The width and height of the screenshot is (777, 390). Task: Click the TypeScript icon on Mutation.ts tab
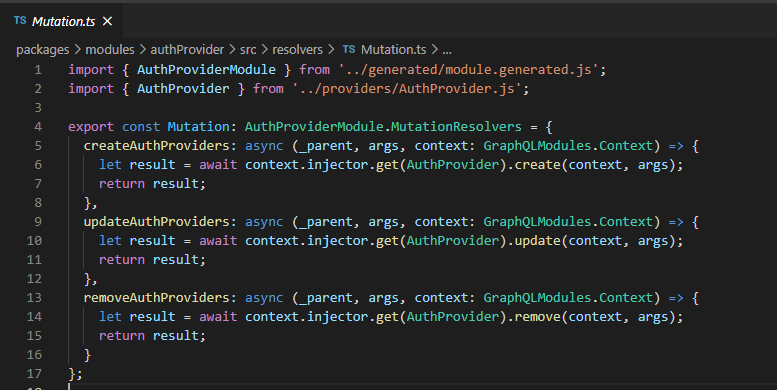coord(20,21)
